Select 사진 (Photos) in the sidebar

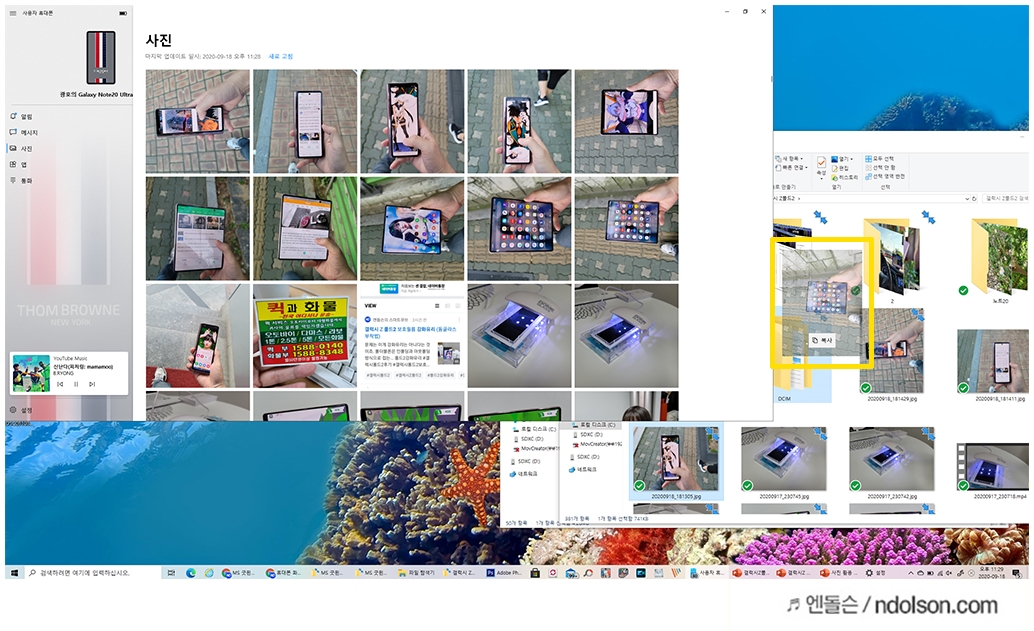click(21, 148)
